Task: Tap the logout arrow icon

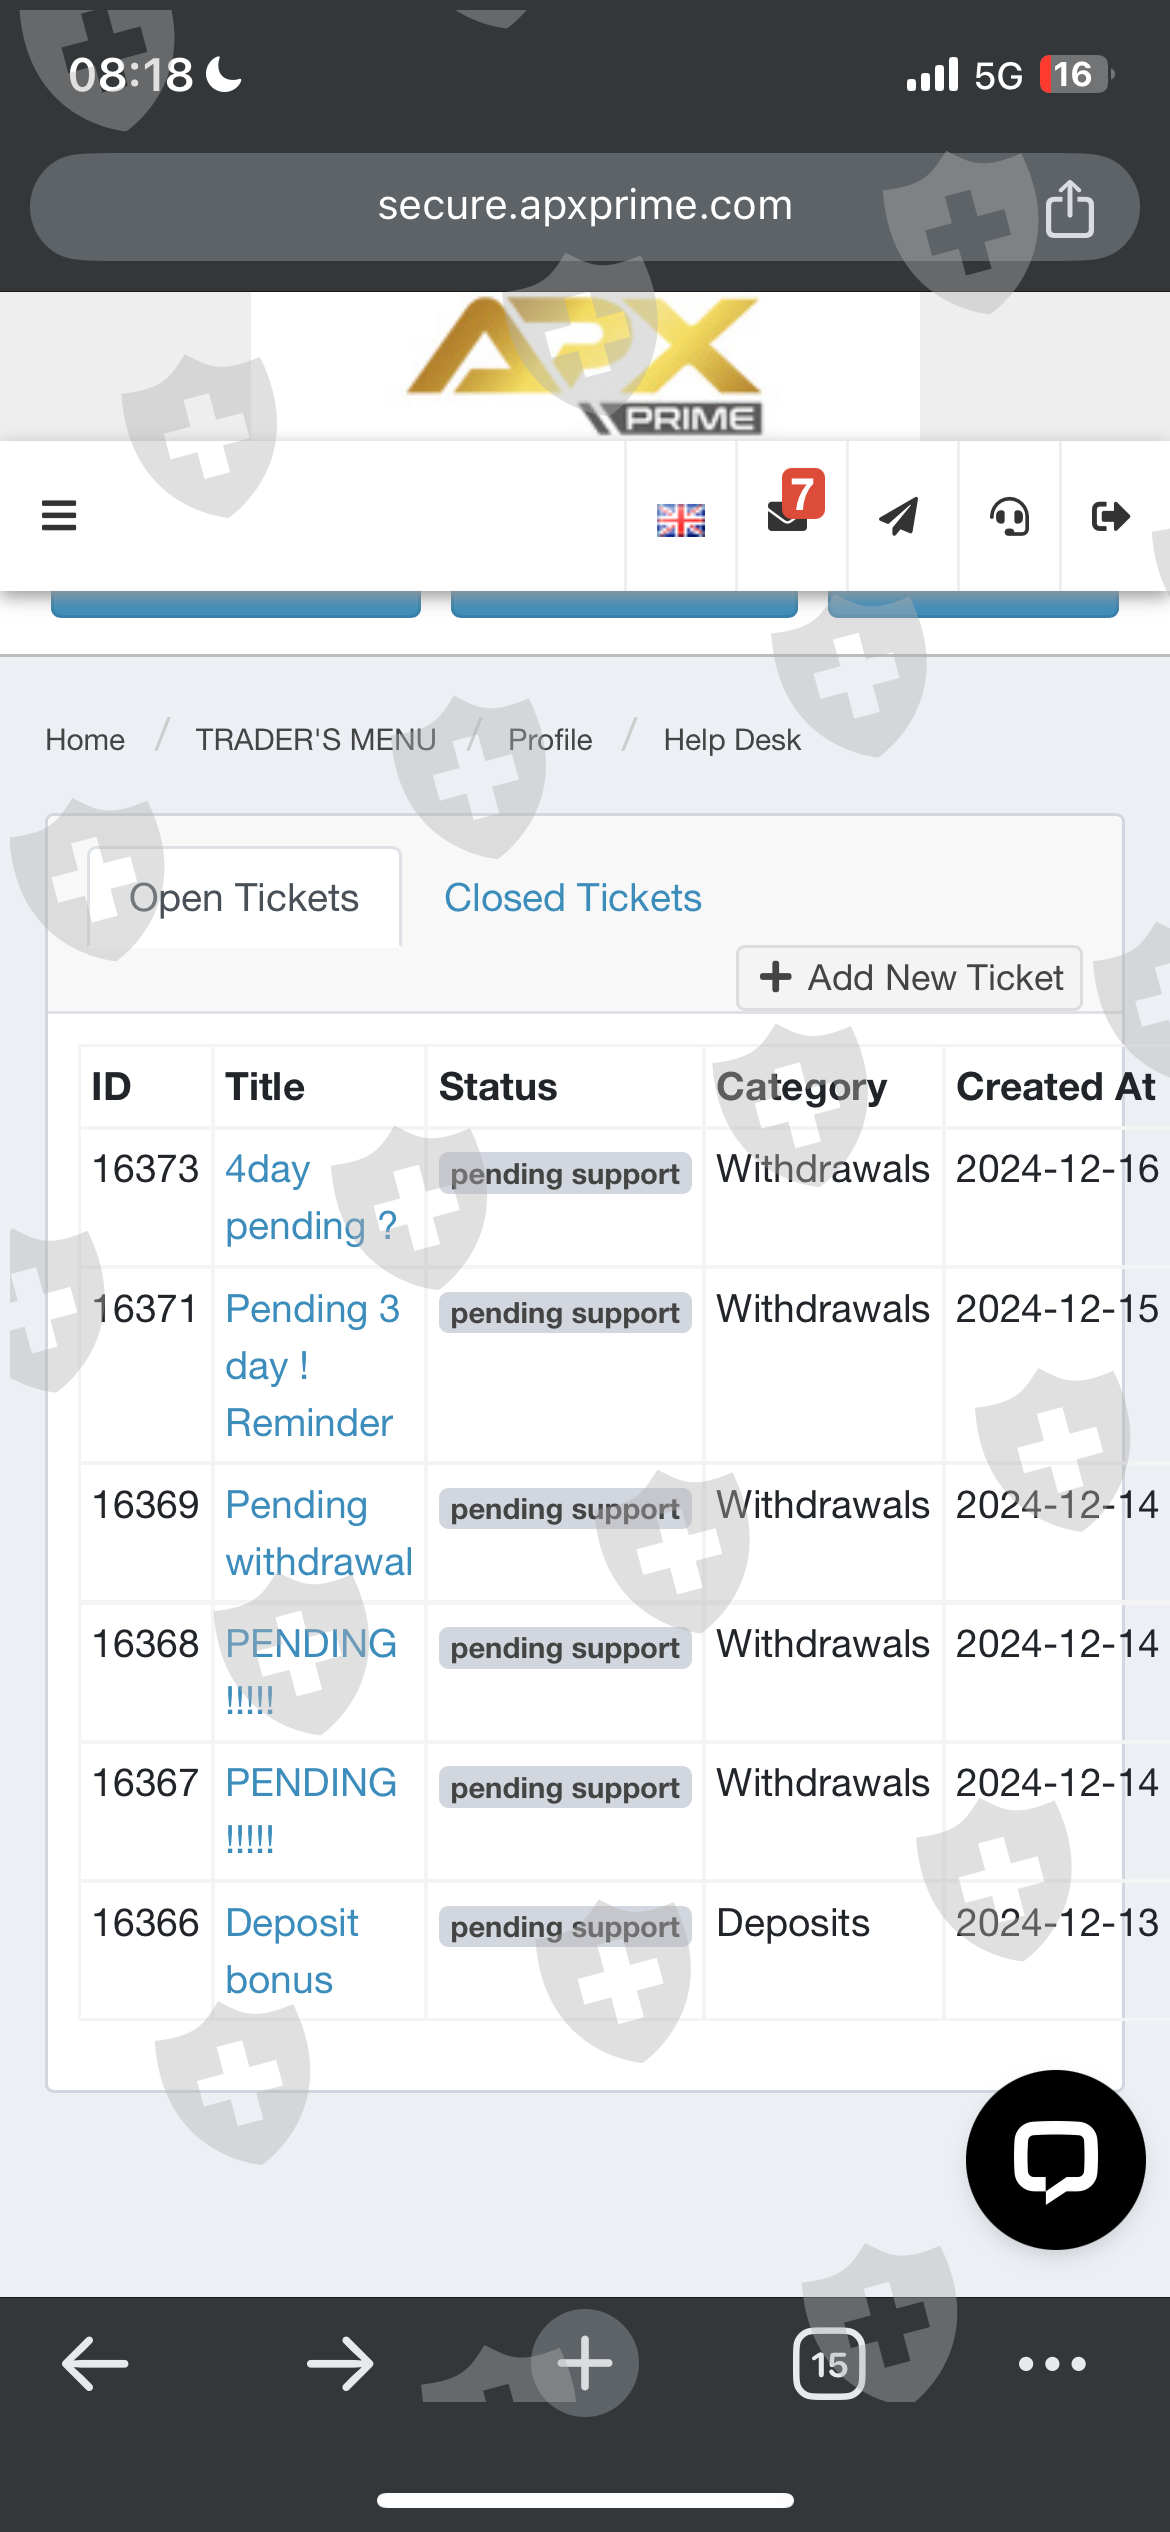Action: (1110, 516)
